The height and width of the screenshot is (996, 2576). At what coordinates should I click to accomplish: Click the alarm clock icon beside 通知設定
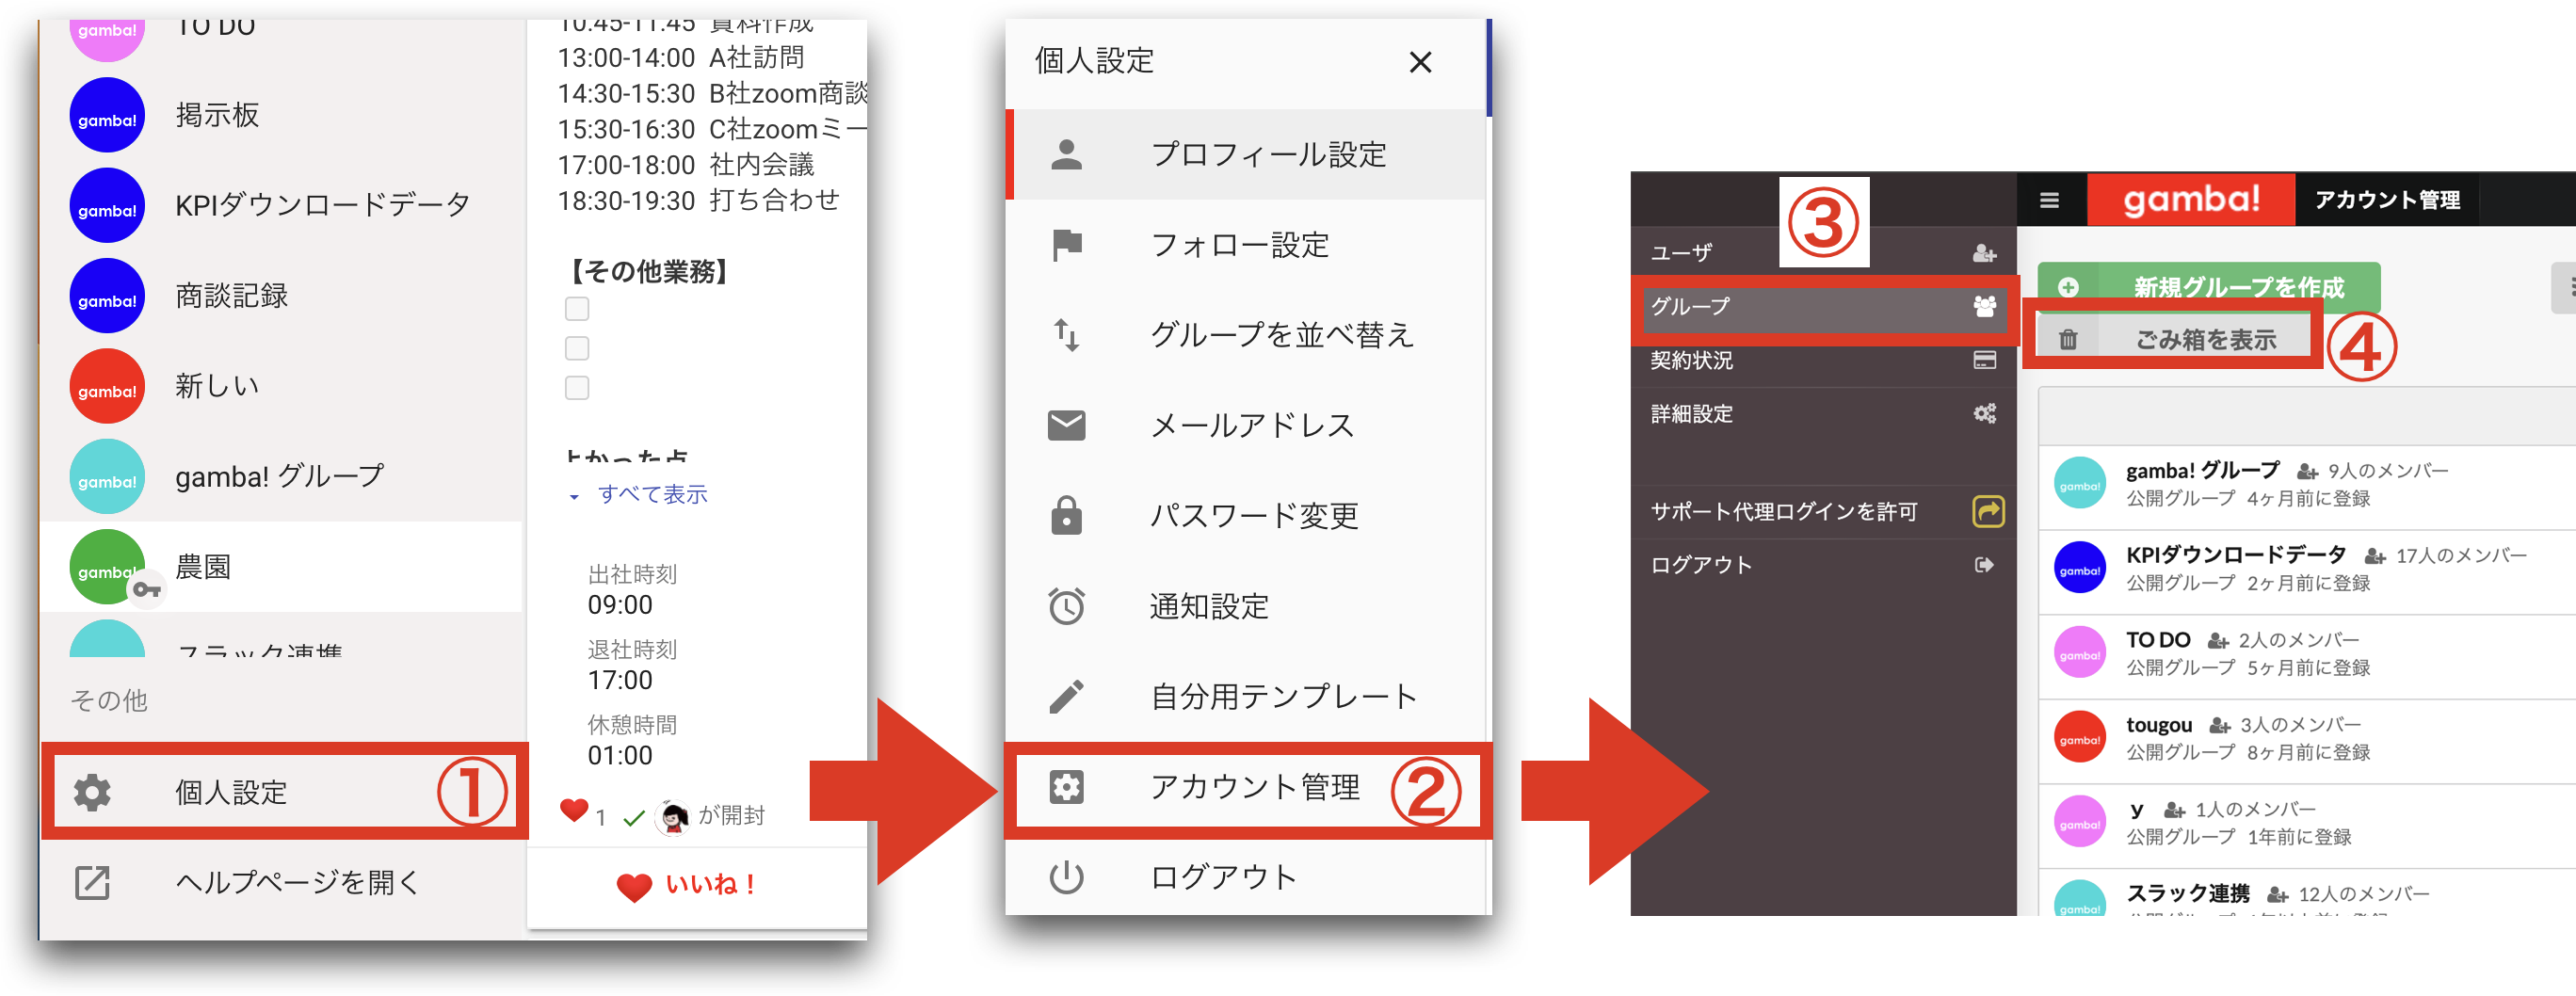click(x=1066, y=606)
